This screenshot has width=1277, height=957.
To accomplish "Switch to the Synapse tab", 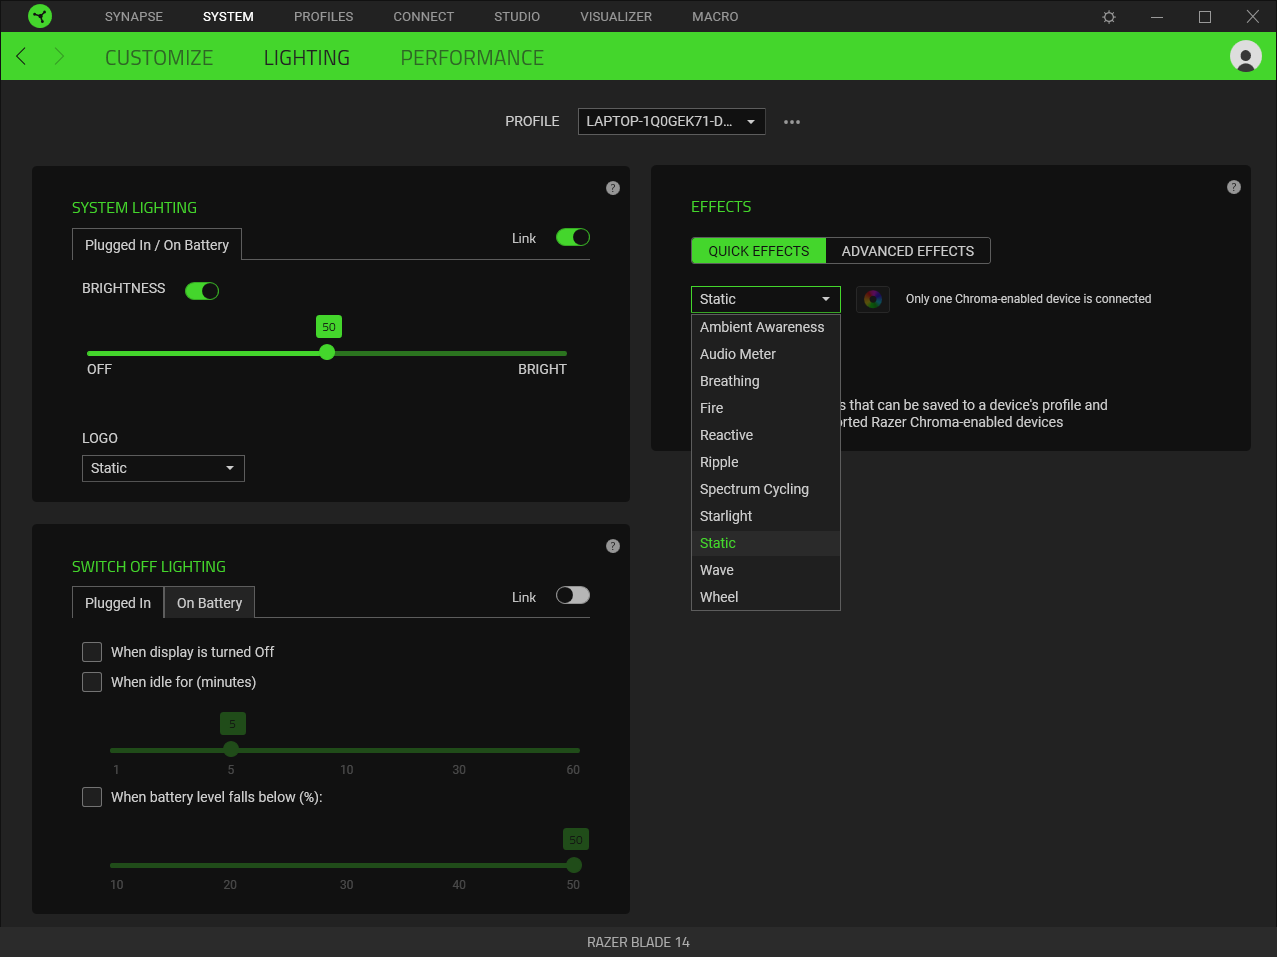I will point(134,17).
